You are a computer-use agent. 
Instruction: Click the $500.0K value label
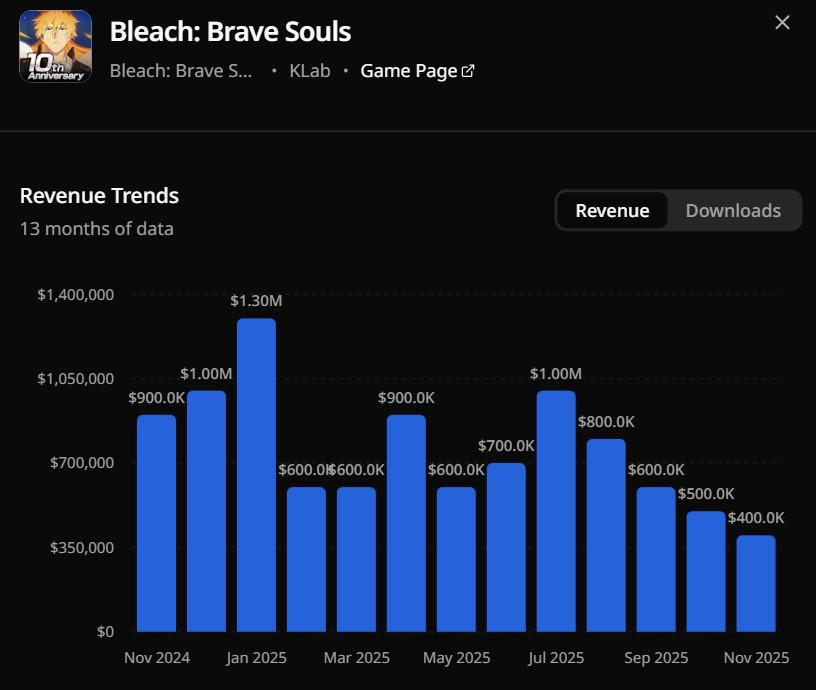click(x=706, y=493)
